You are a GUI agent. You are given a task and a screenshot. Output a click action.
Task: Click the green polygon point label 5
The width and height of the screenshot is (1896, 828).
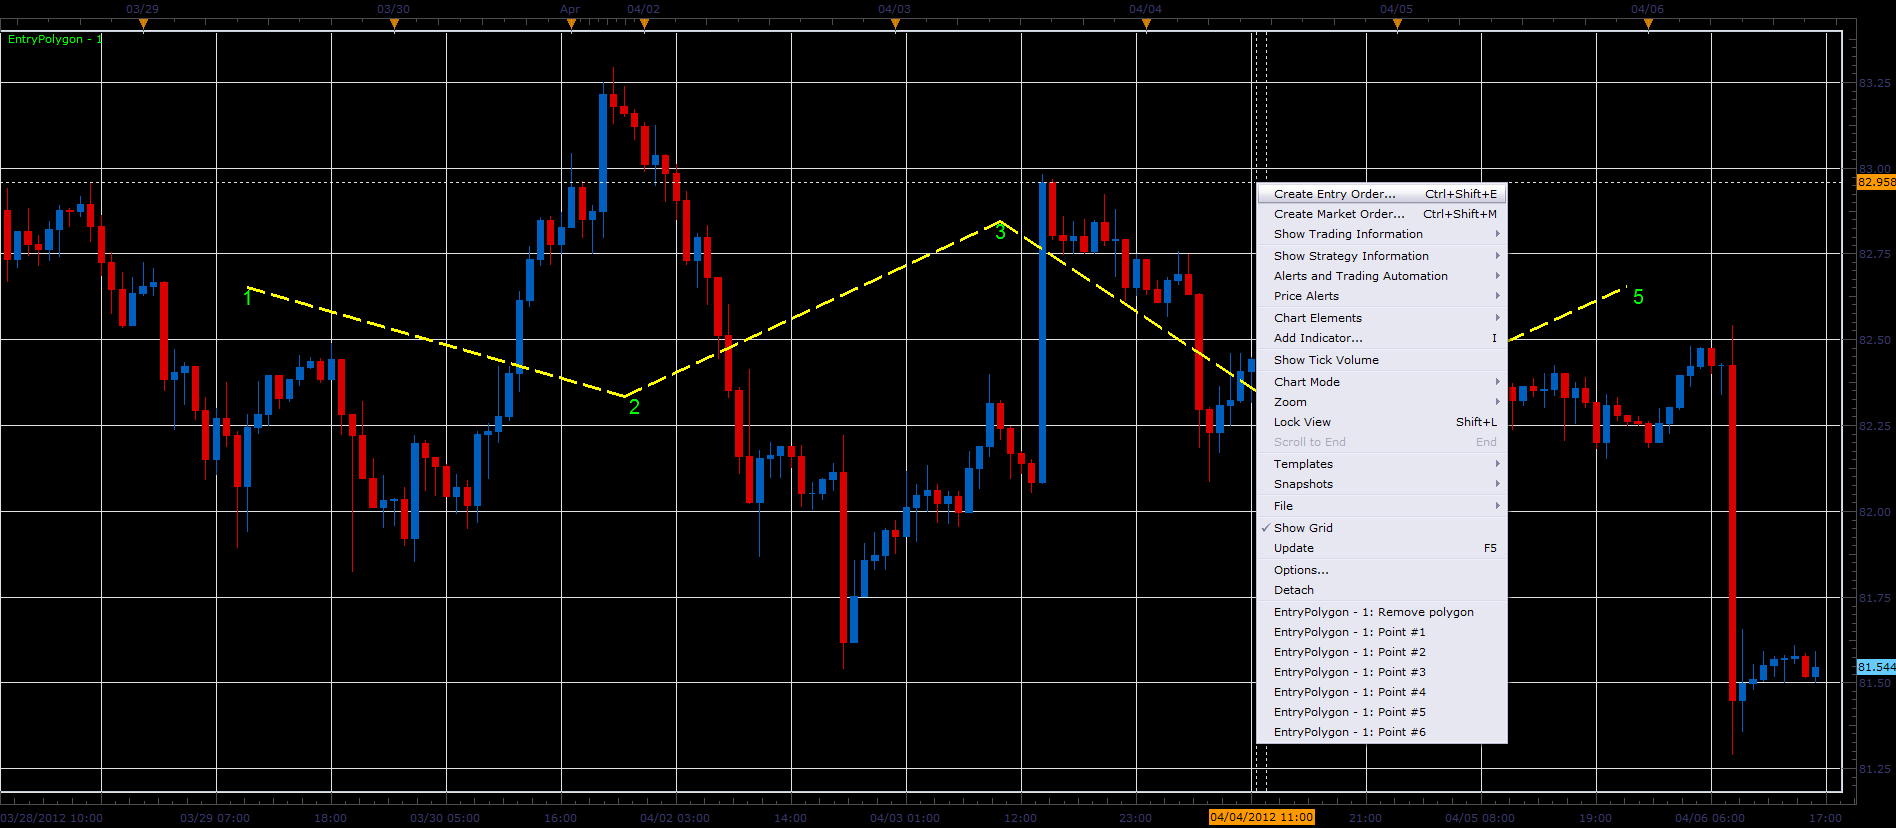(1638, 297)
